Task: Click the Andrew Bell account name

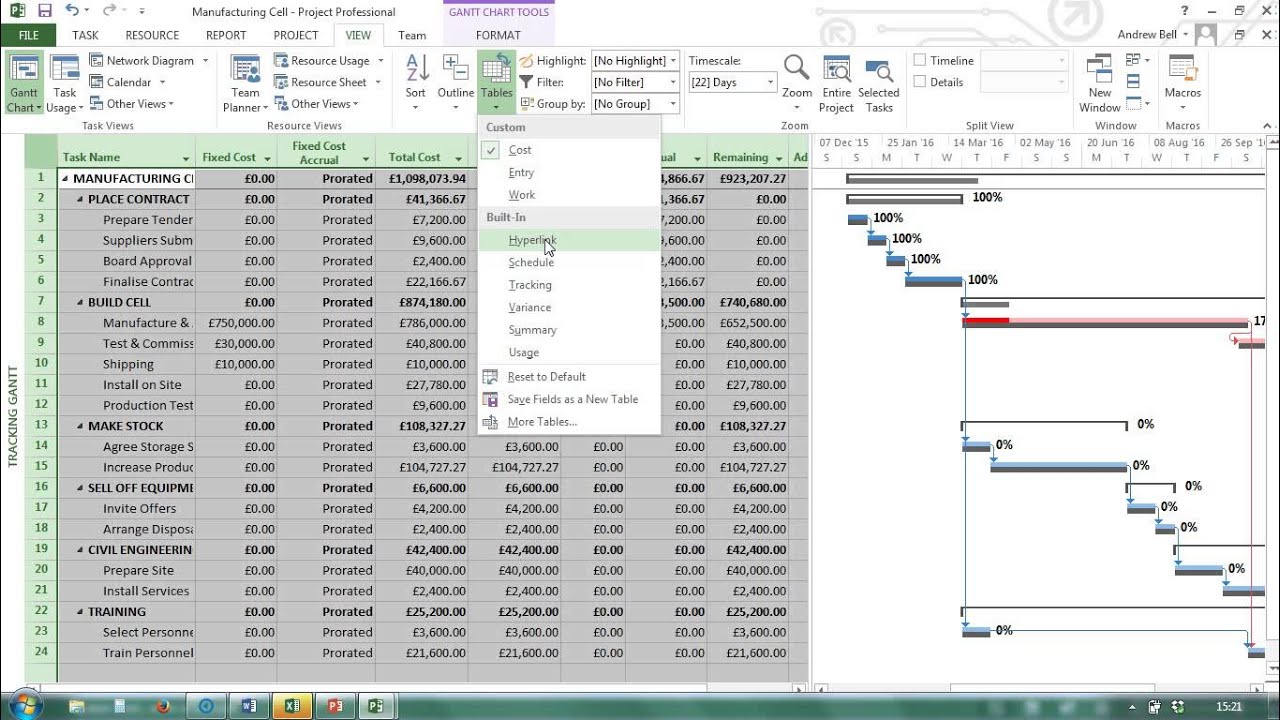Action: point(1147,35)
